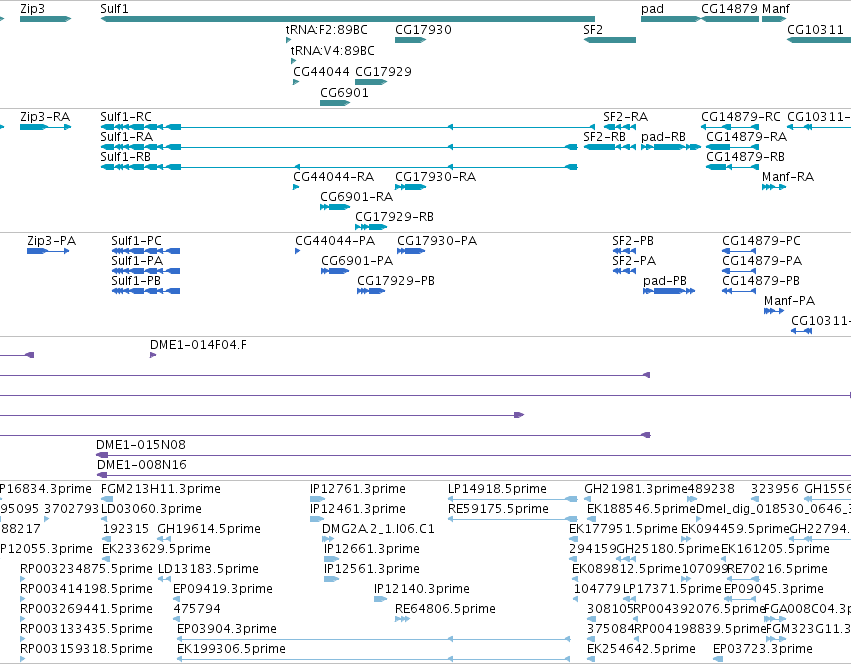This screenshot has width=851, height=664.
Task: Click the CG14879-PC protein label
Action: click(761, 241)
